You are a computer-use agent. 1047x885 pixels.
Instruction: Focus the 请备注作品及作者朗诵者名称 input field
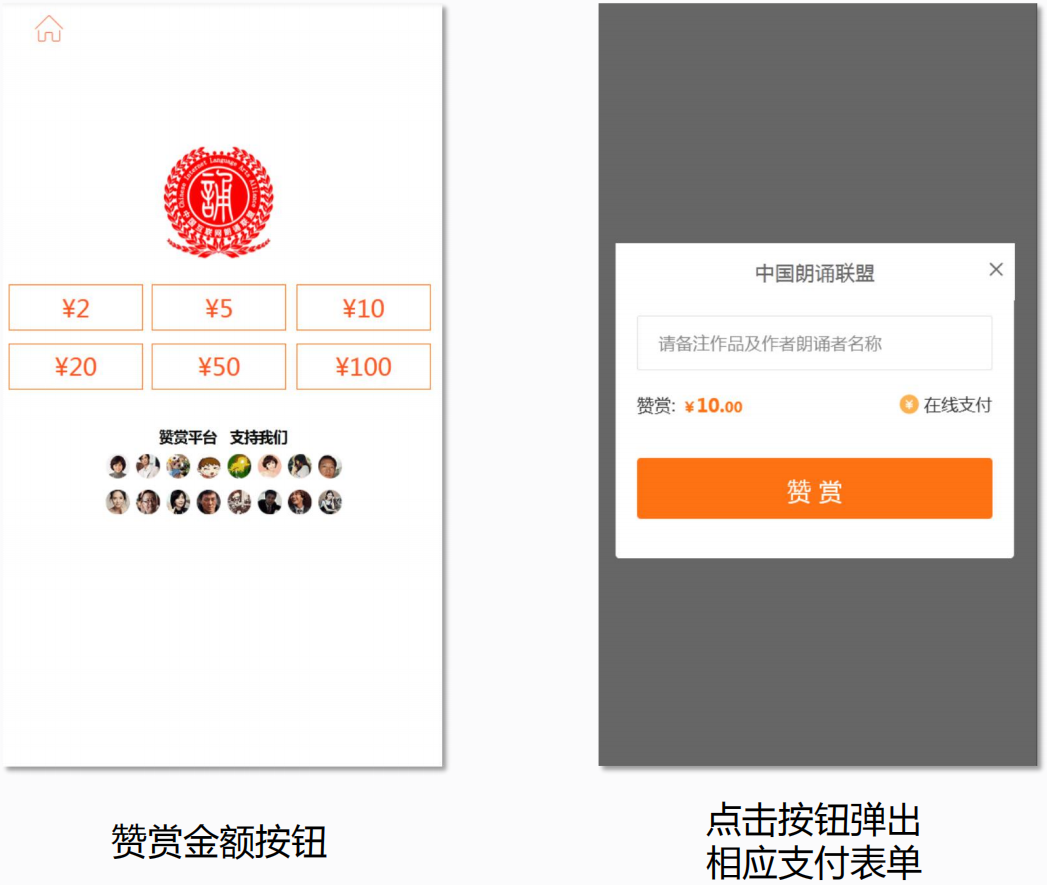814,344
